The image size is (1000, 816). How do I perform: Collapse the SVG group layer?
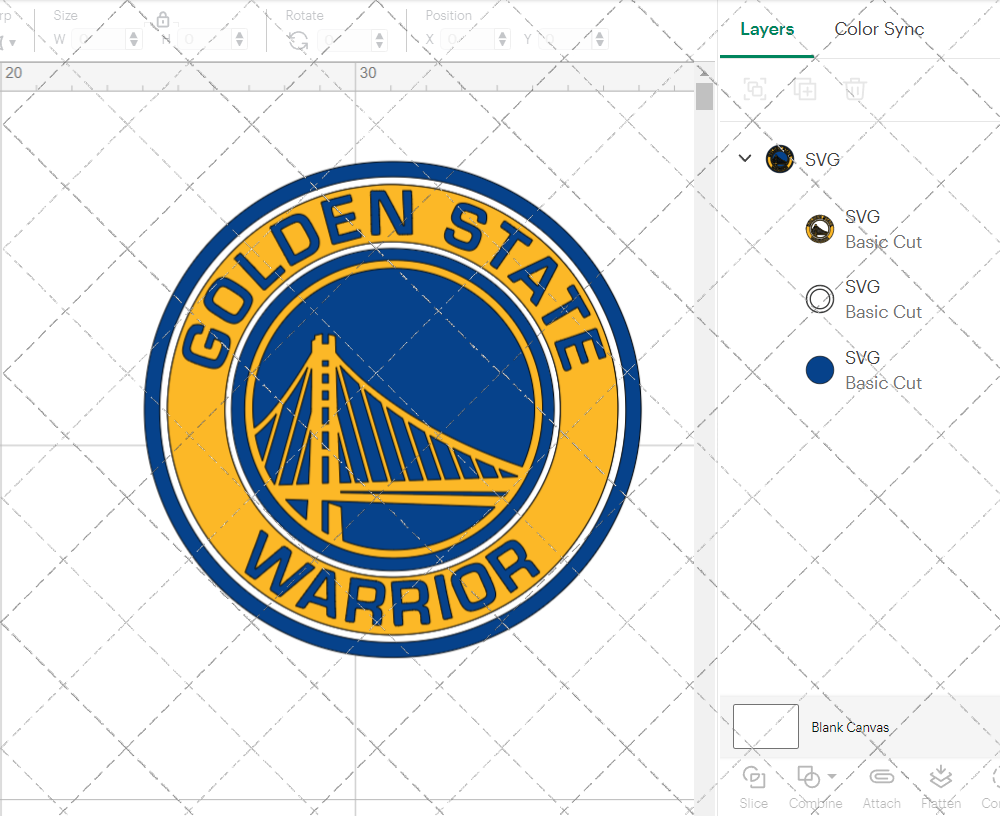pyautogui.click(x=744, y=158)
